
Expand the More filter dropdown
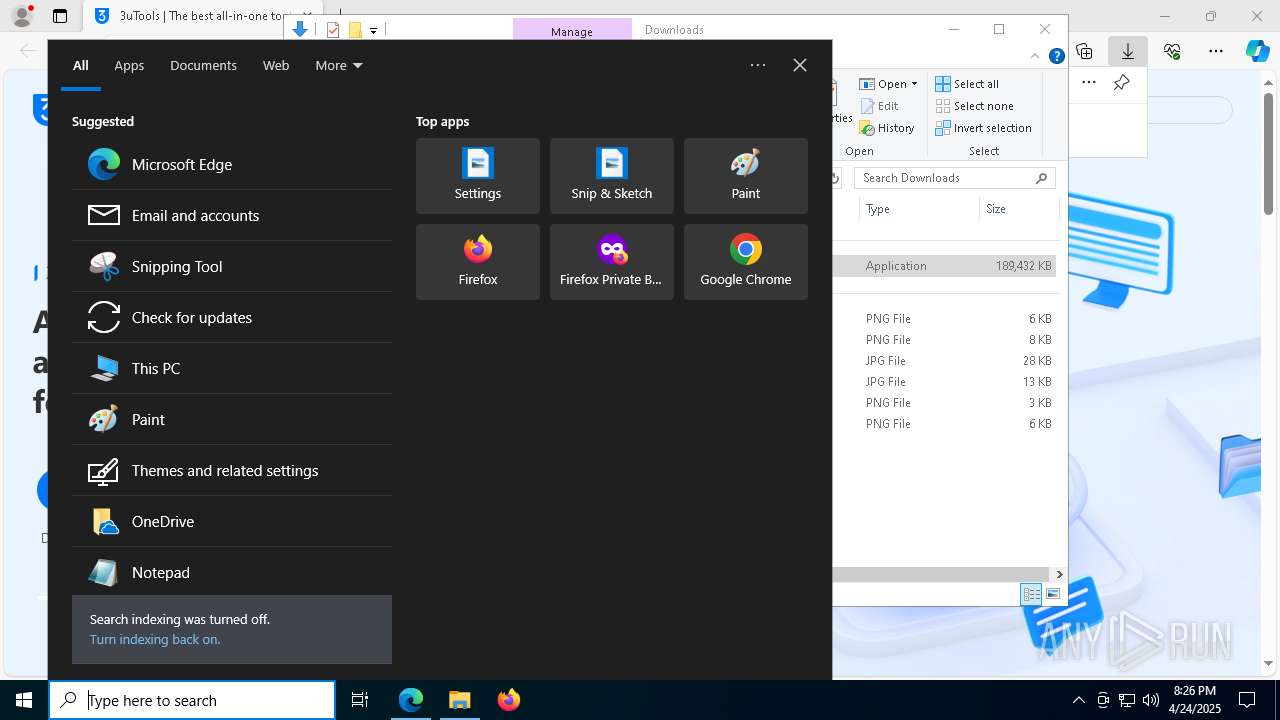click(x=339, y=65)
